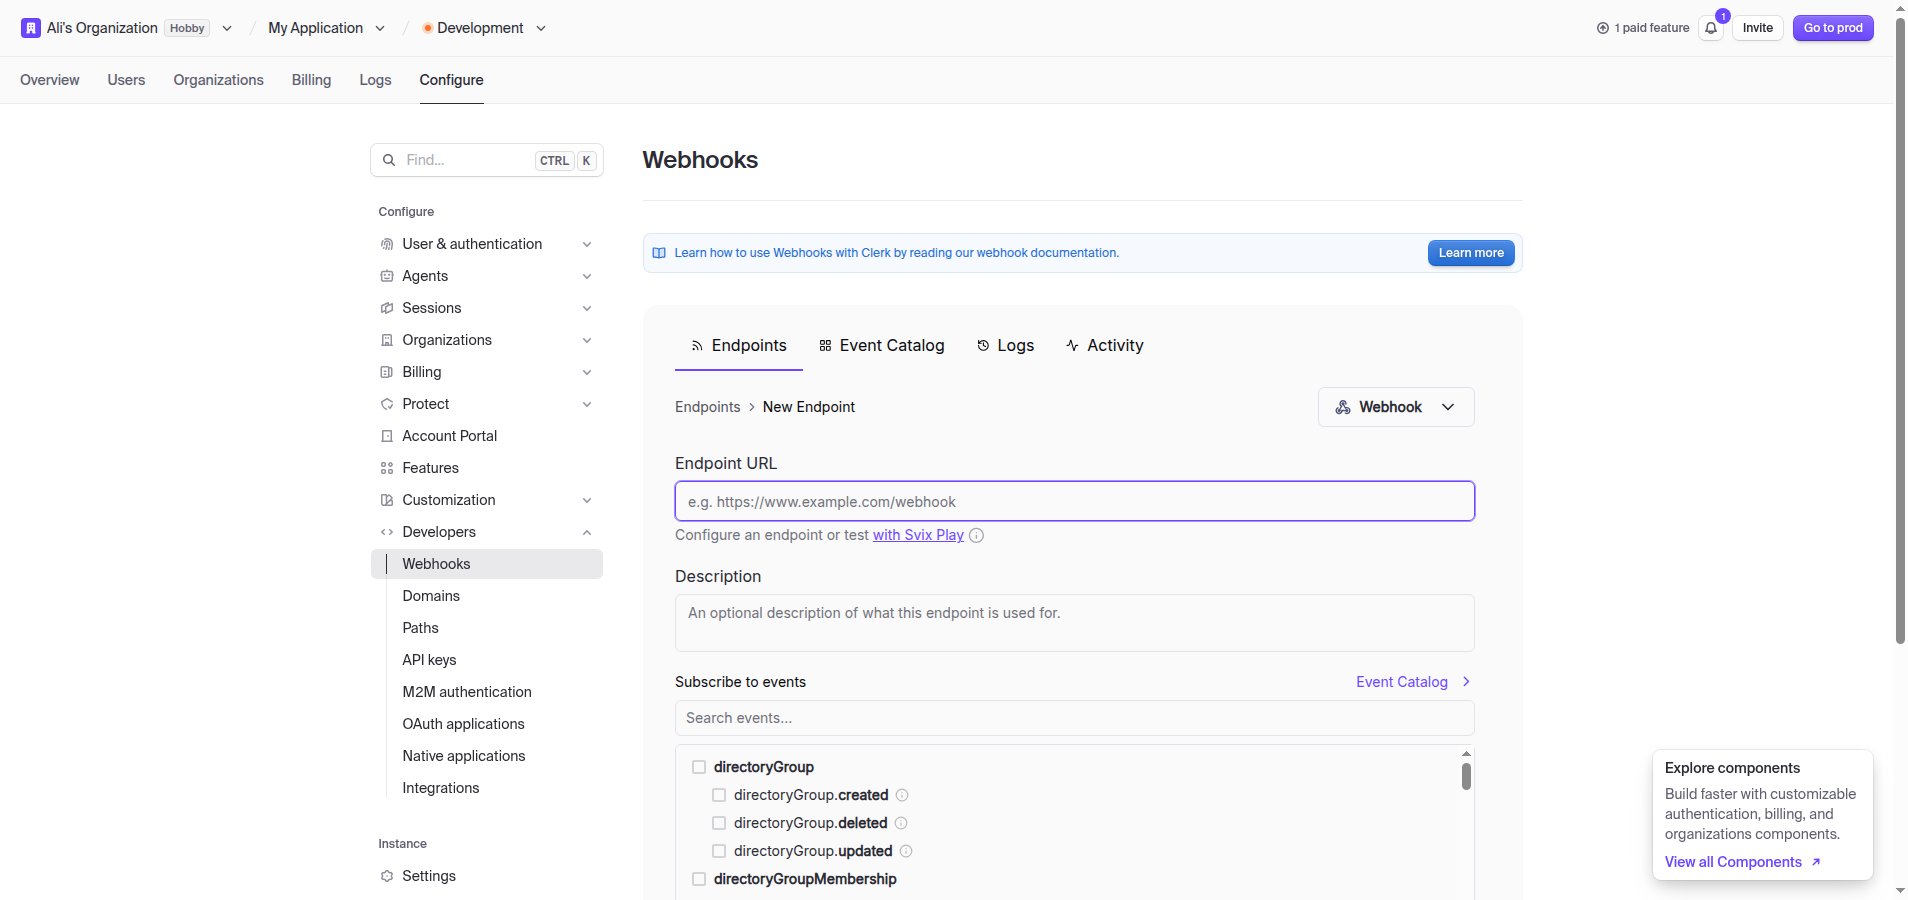Click the info icon beside Svix Play
Viewport: 1908px width, 900px height.
pyautogui.click(x=977, y=535)
